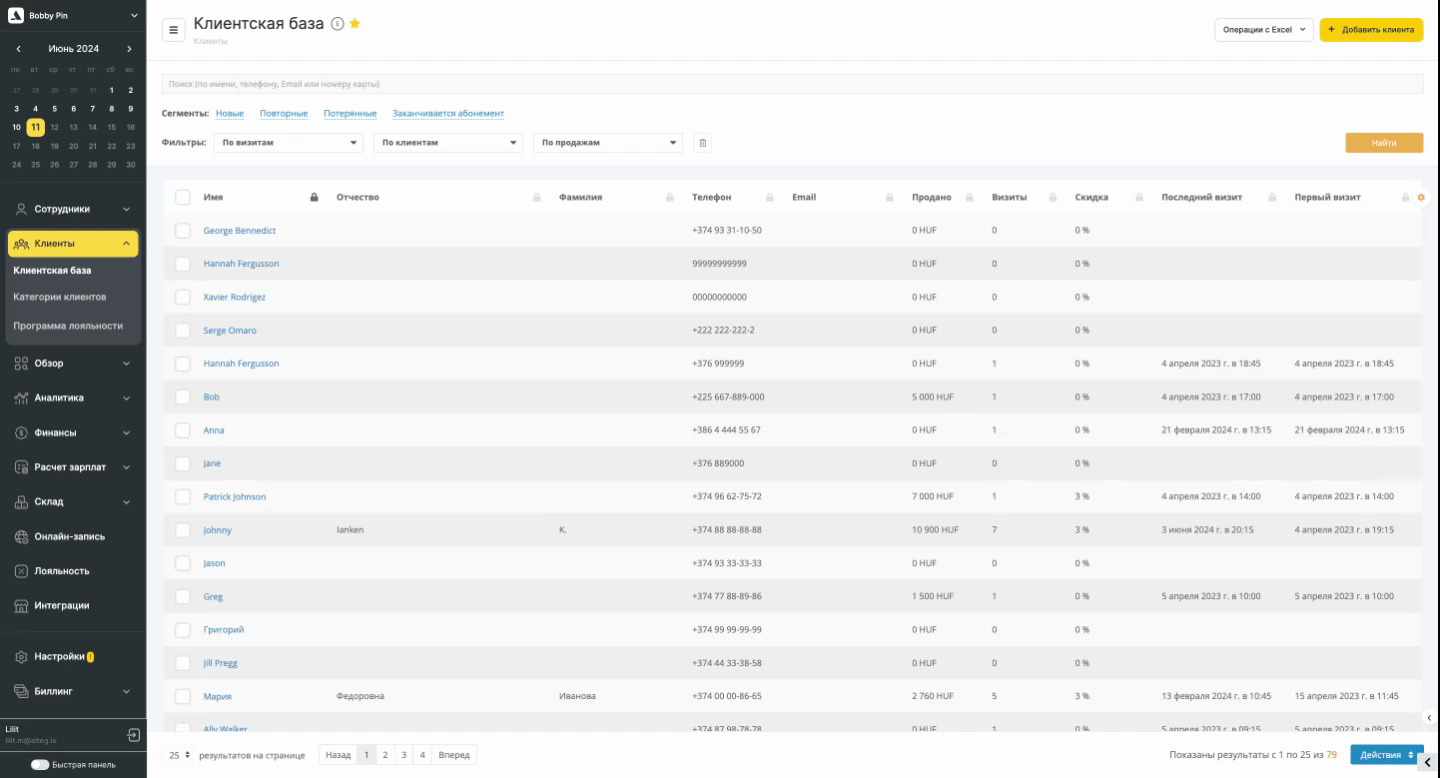Open the Лояльность sidebar item

click(x=73, y=571)
